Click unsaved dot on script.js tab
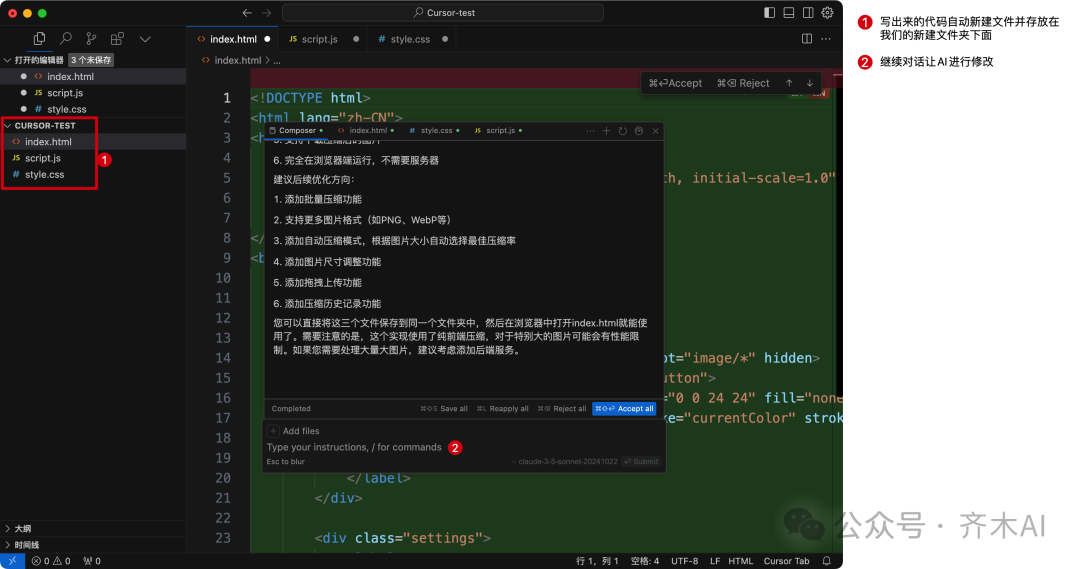Screen dimensions: 1080x569 356,39
